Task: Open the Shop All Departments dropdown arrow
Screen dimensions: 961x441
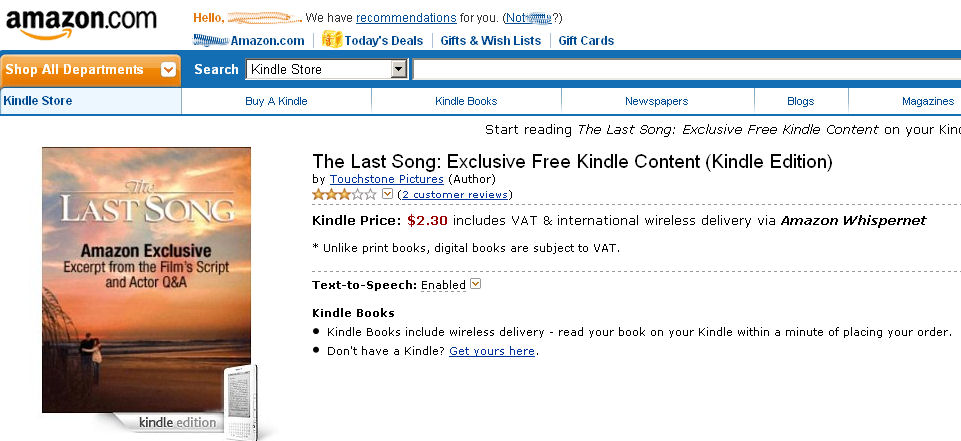Action: click(169, 70)
